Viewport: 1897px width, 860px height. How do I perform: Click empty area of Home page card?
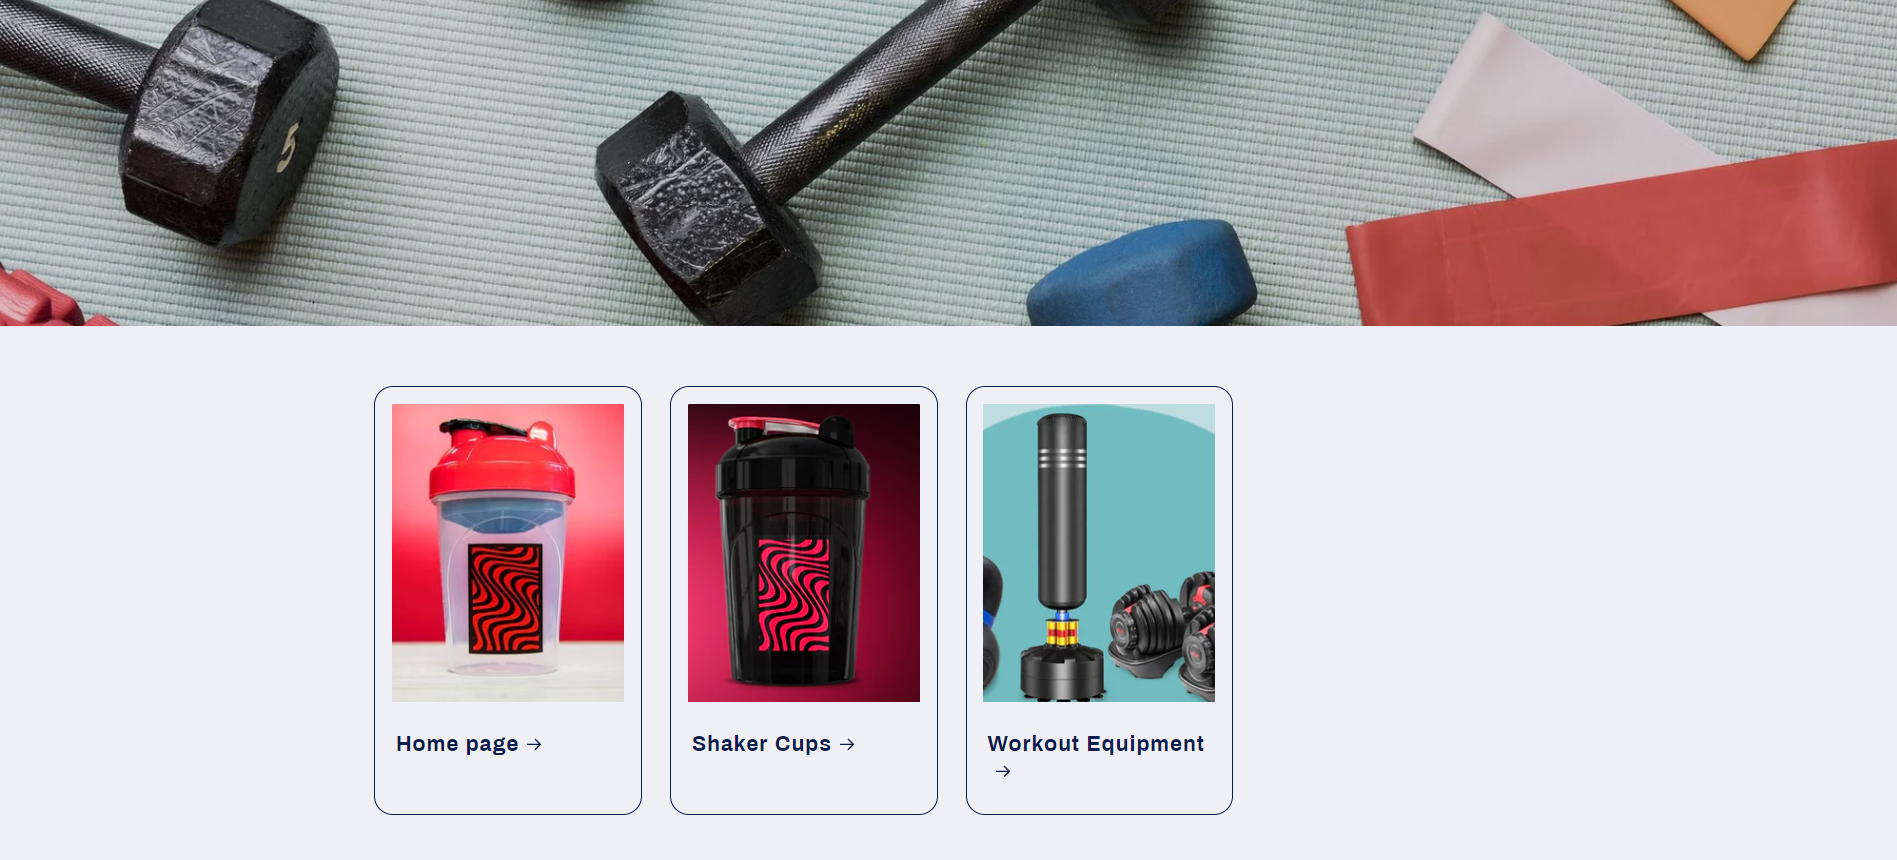point(508,785)
